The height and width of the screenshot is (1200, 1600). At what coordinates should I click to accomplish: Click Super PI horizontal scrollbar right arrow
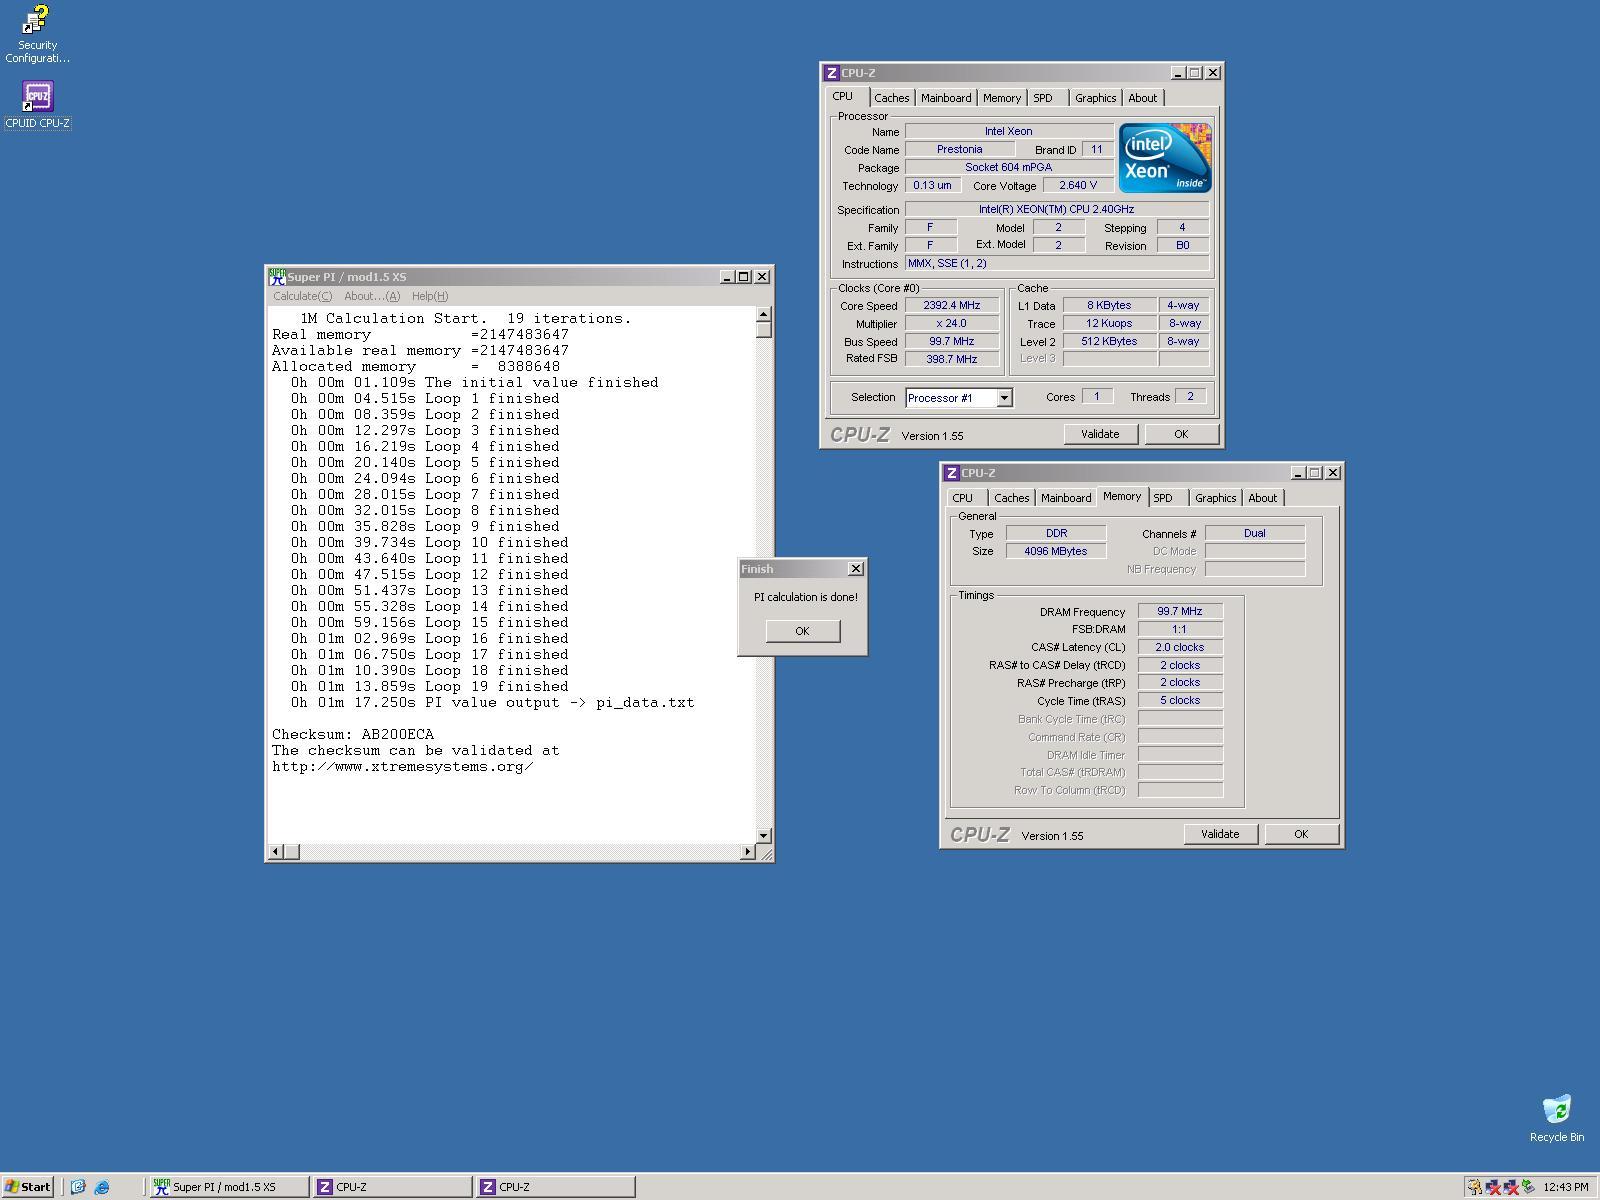point(748,852)
